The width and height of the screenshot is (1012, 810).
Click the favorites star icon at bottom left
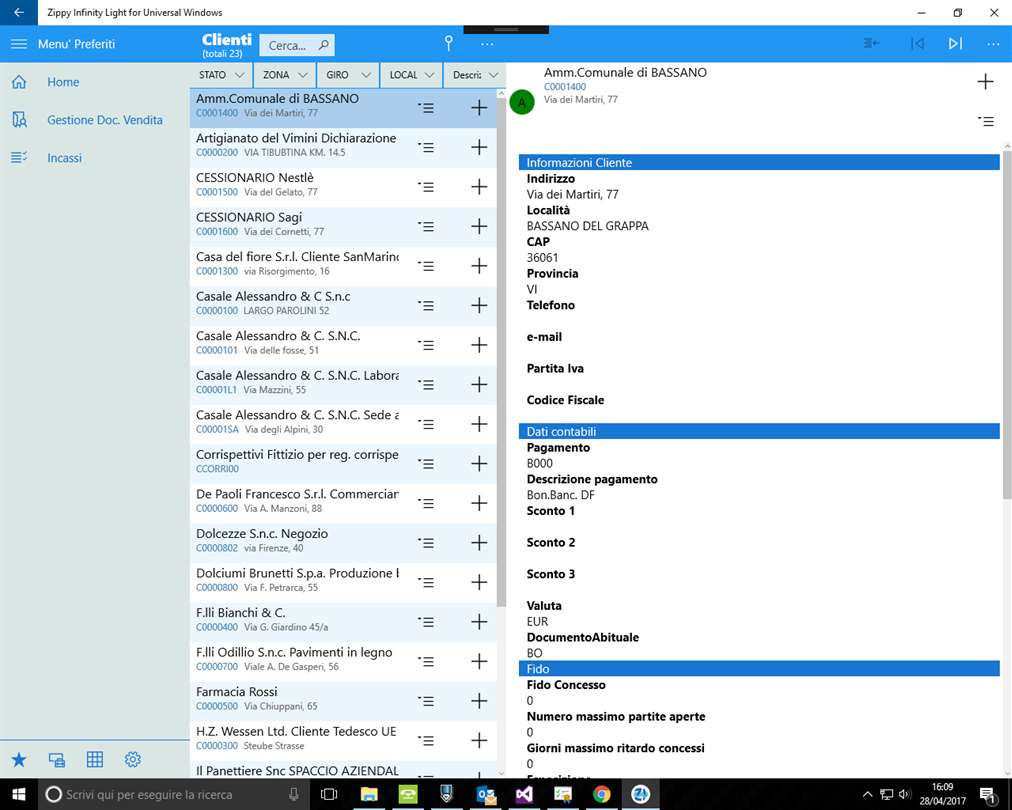[x=19, y=760]
